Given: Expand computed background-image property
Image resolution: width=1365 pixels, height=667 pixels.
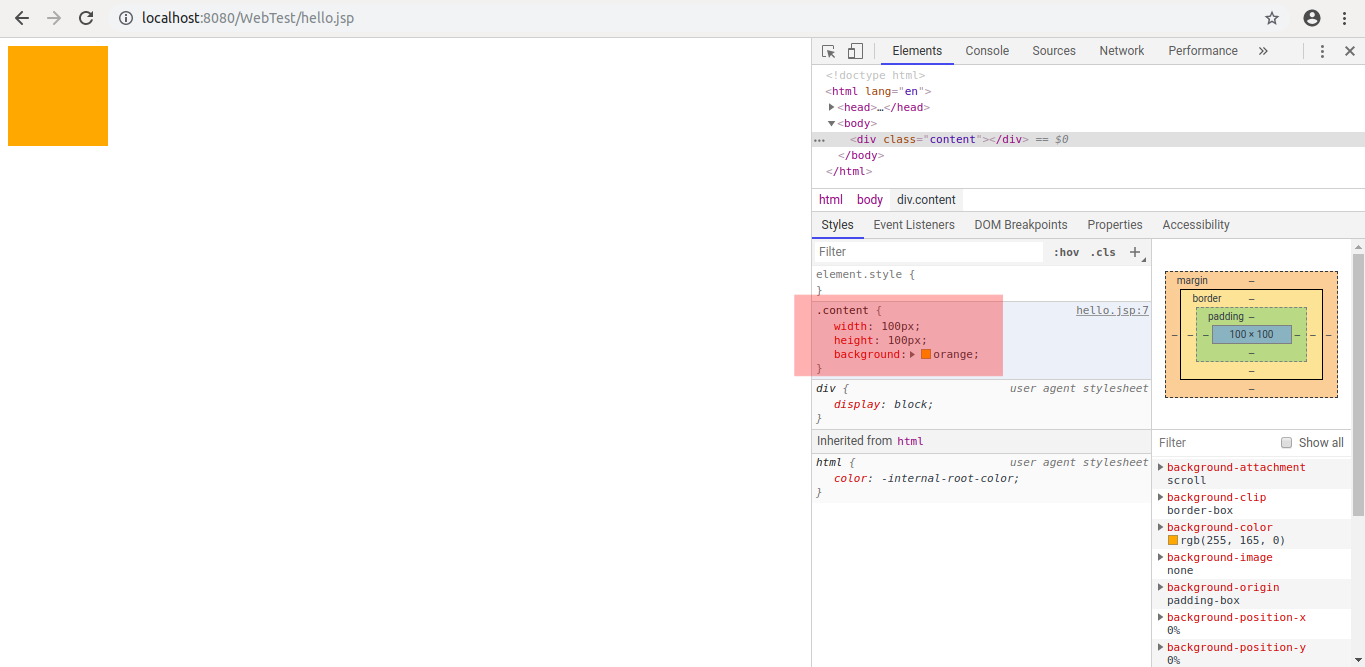Looking at the screenshot, I should pos(1161,557).
